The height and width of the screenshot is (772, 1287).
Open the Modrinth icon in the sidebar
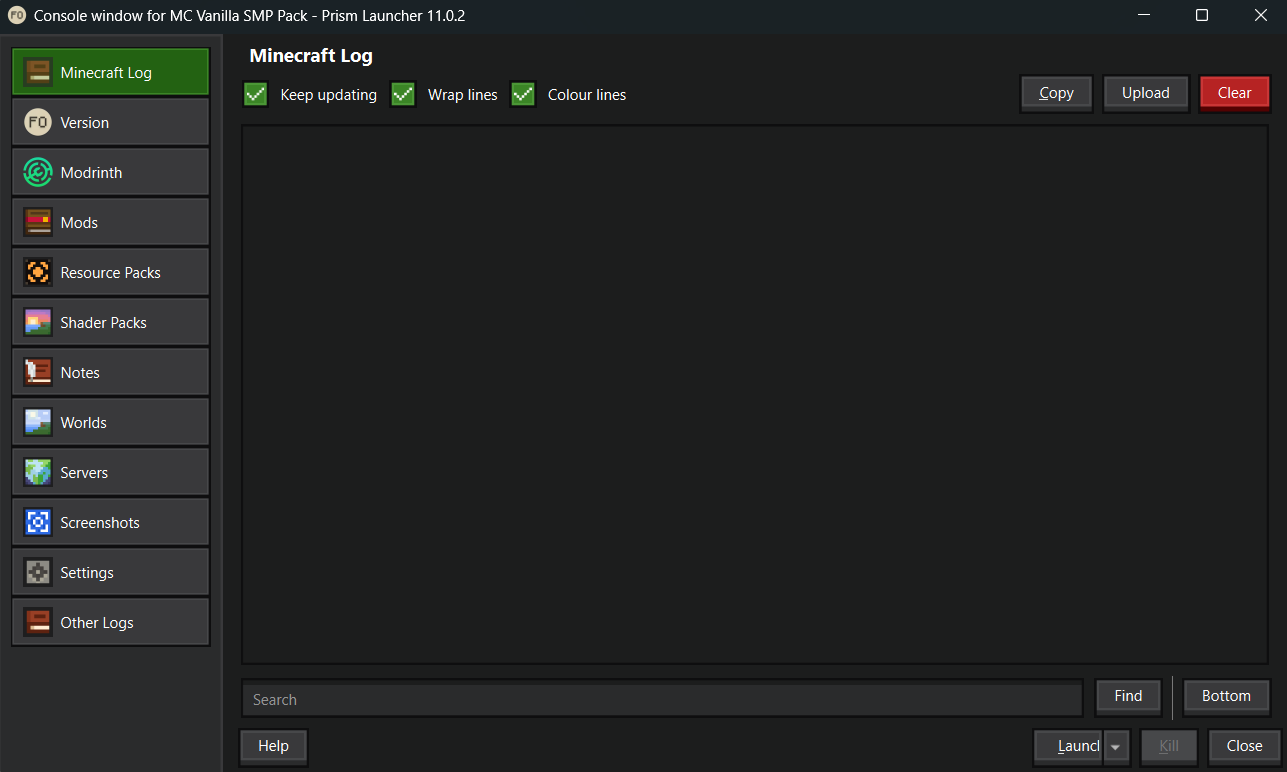(38, 172)
